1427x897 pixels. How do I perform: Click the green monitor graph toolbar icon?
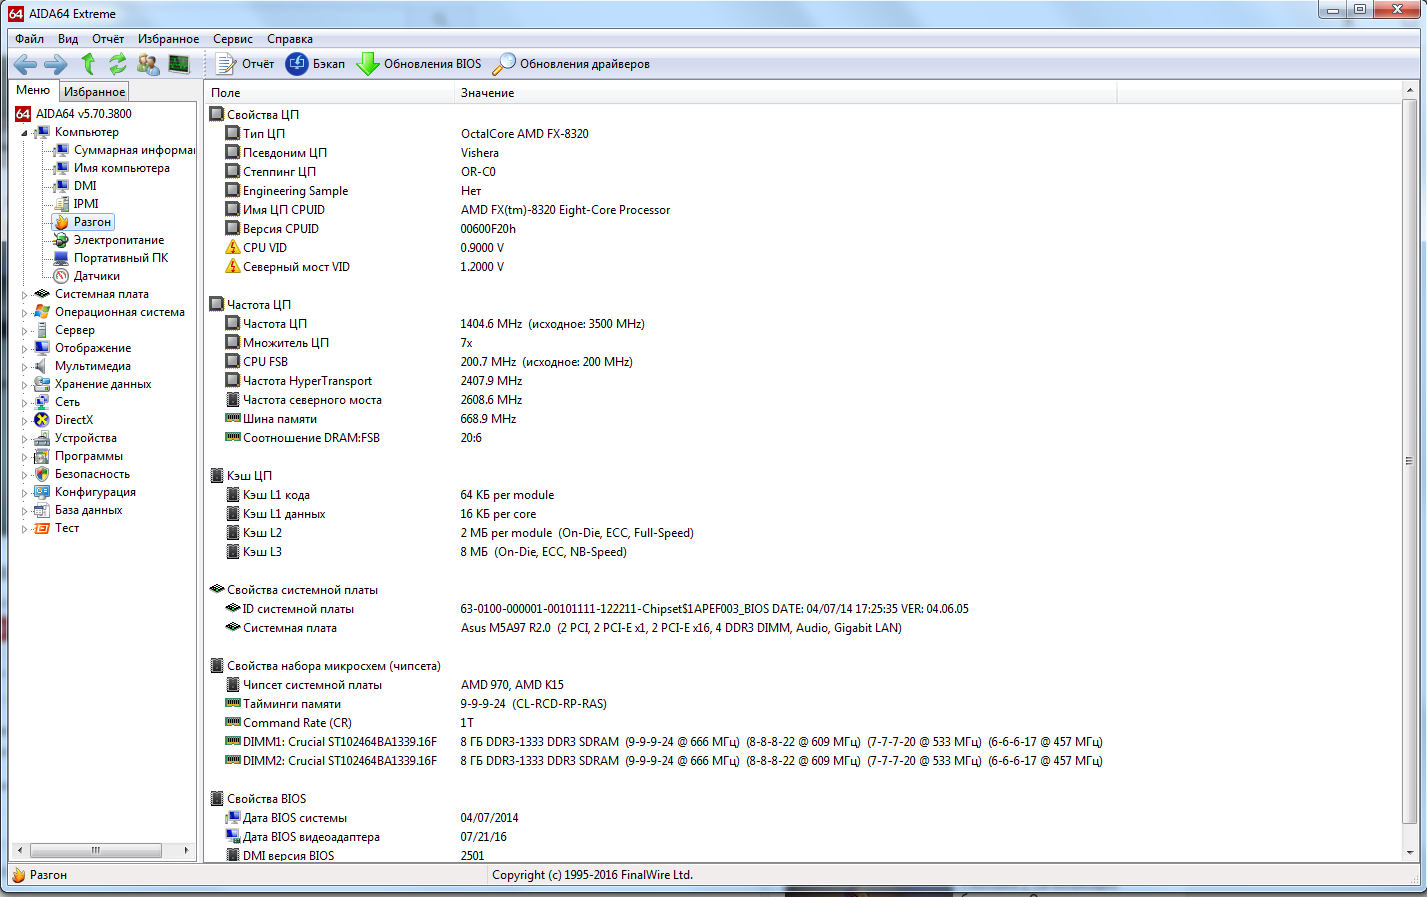coord(179,64)
